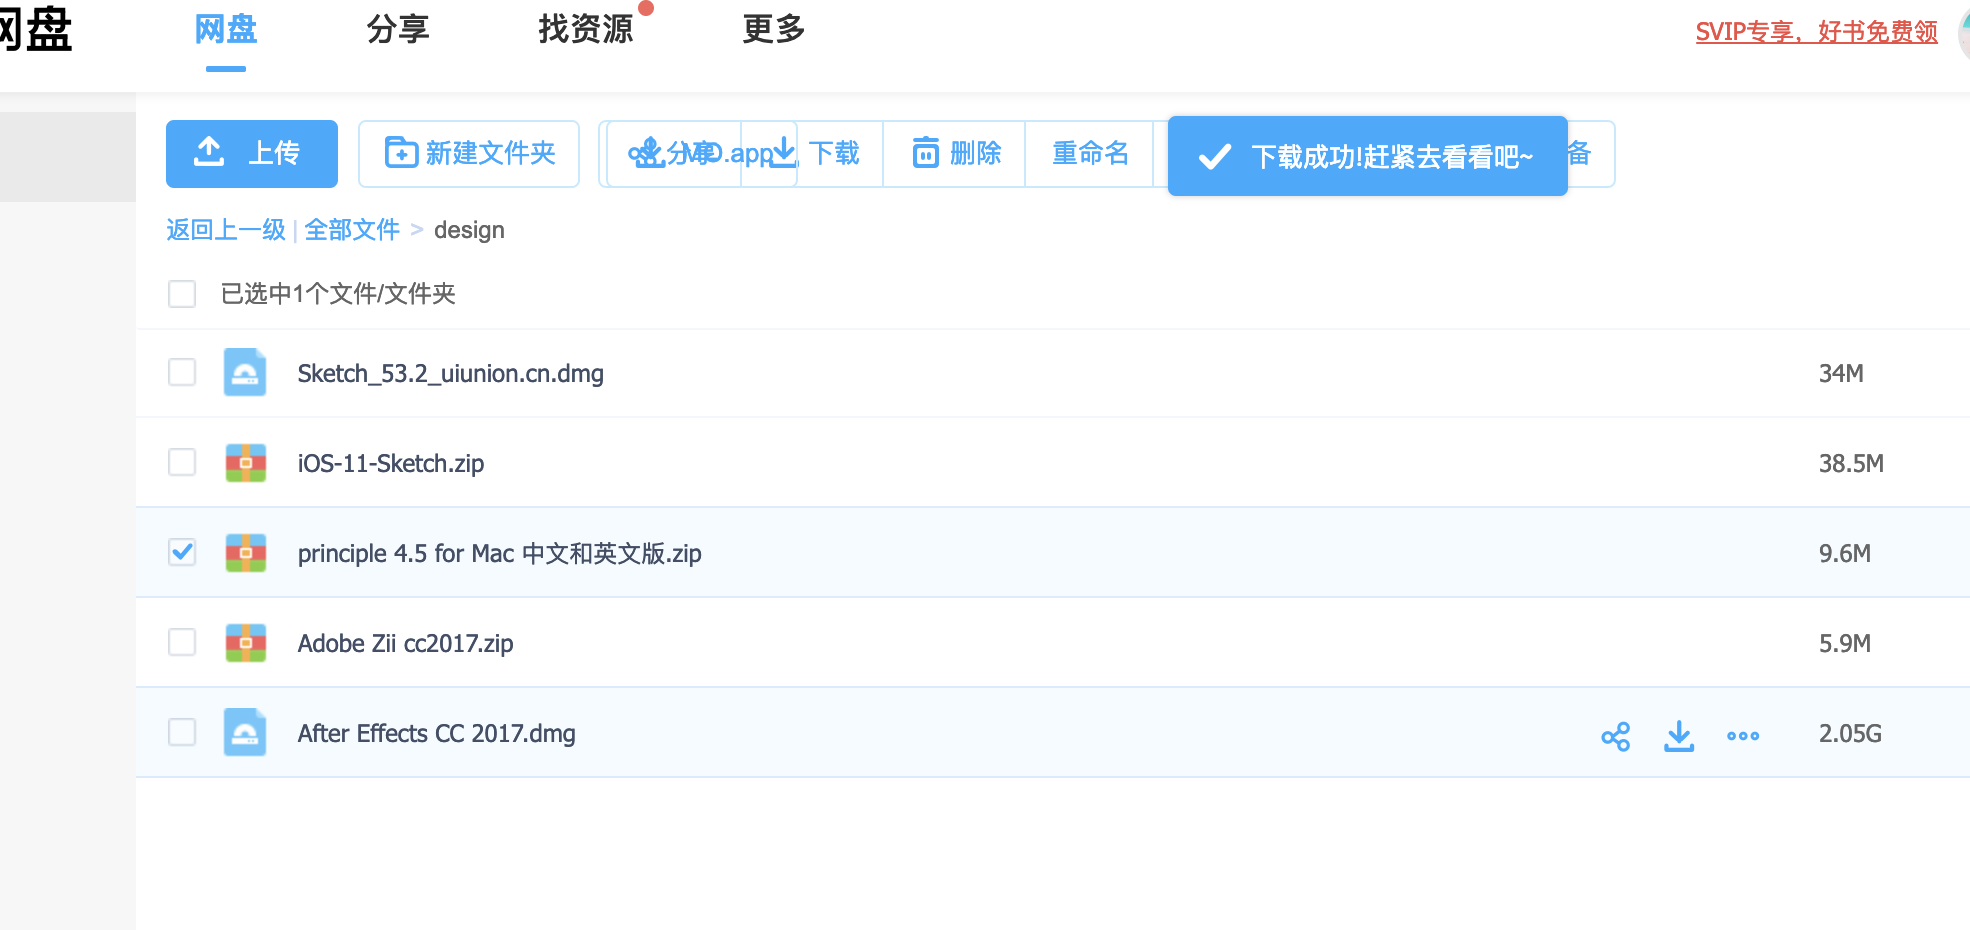
Task: Open file iOS-11-Sketch.zip
Action: [391, 464]
